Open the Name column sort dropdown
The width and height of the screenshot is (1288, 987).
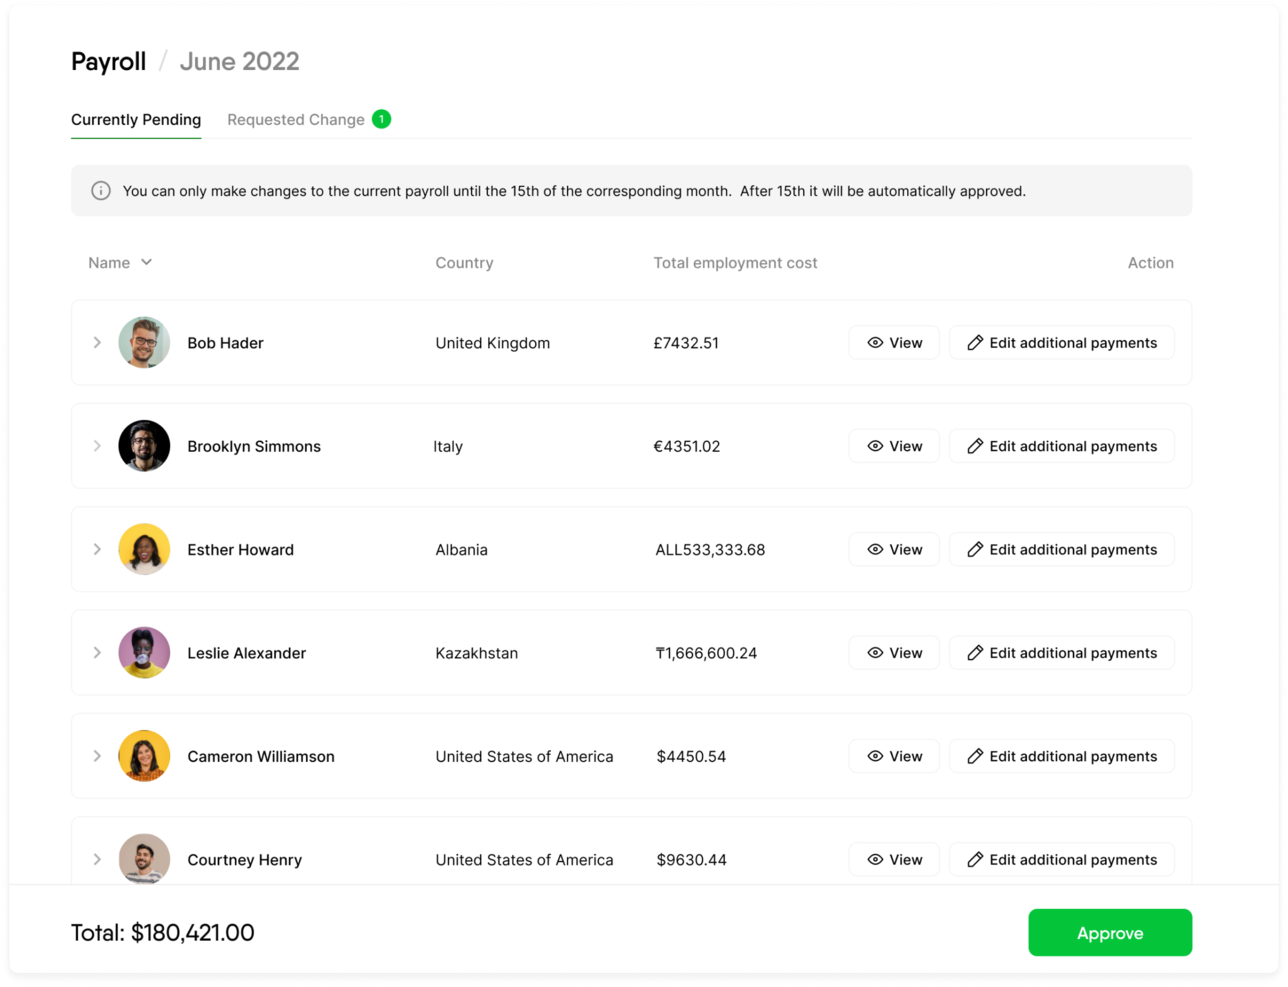[x=145, y=262]
